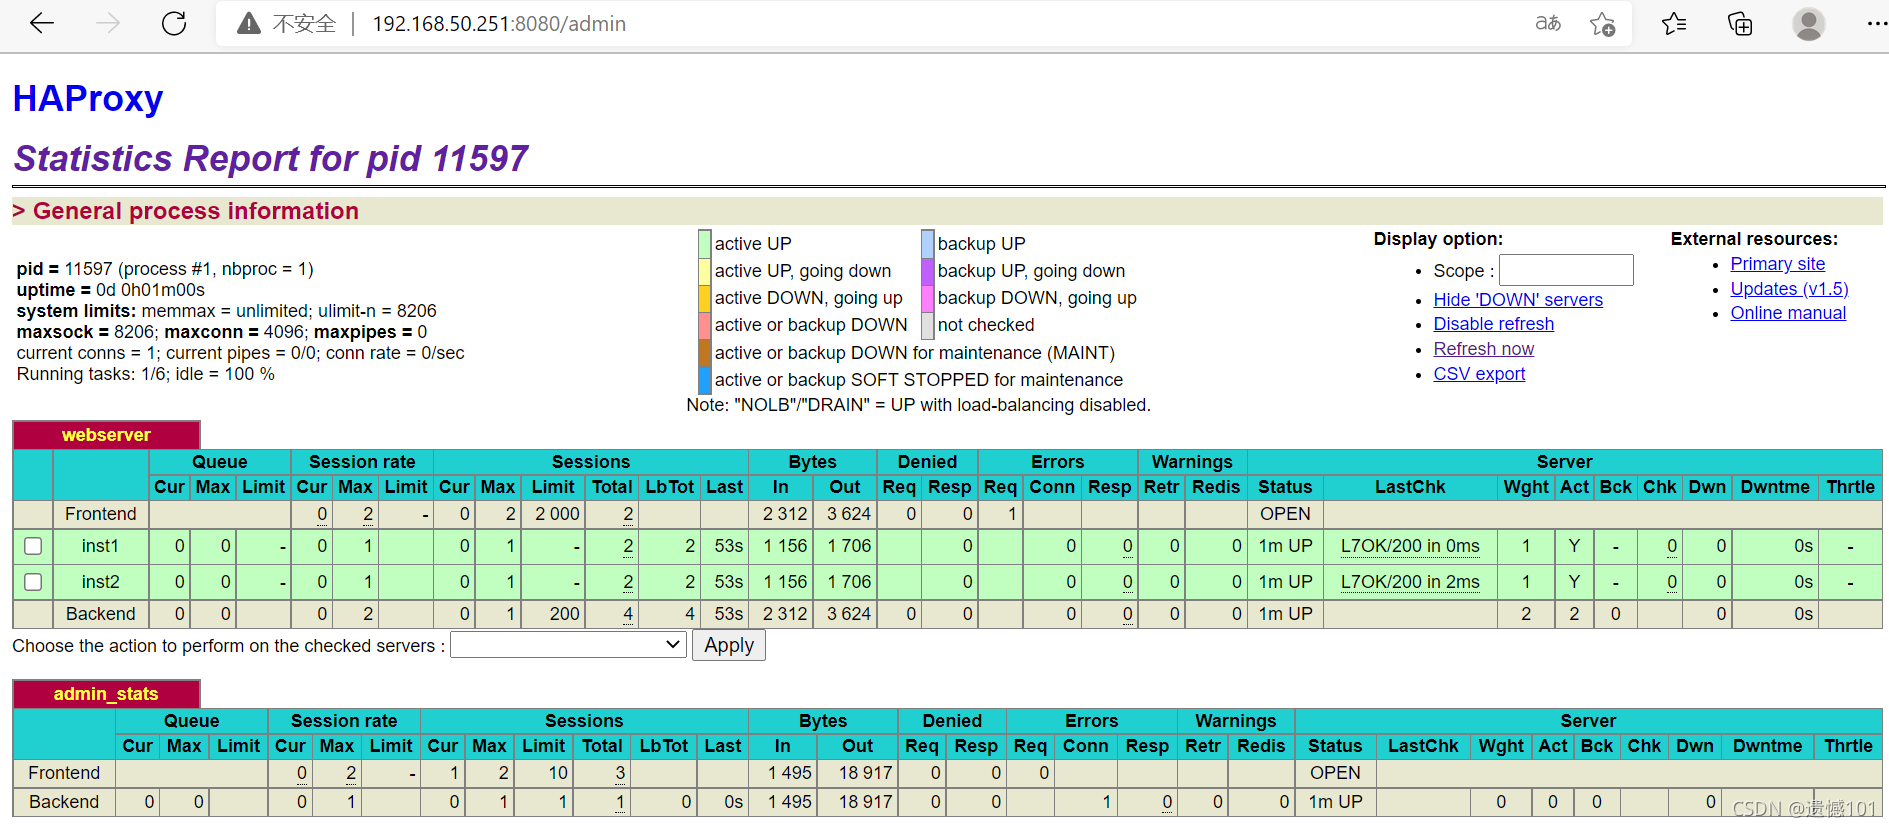The image size is (1889, 827).
Task: Click the 'Dwntme' header in admin_stats table
Action: click(1767, 746)
